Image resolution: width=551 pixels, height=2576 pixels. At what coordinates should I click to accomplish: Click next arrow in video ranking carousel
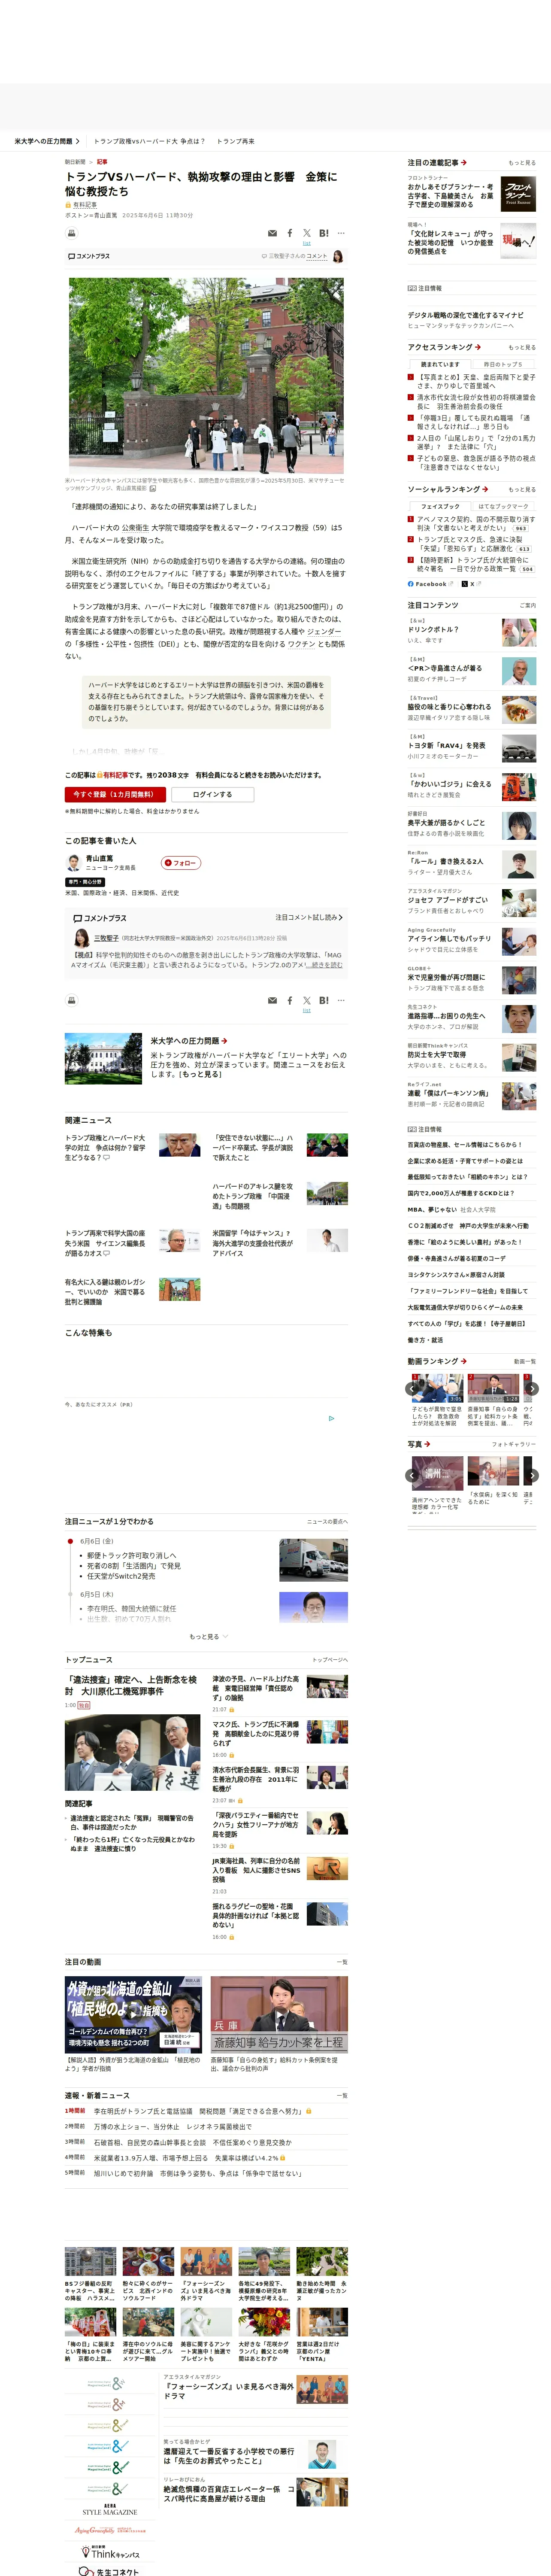pyautogui.click(x=532, y=1388)
